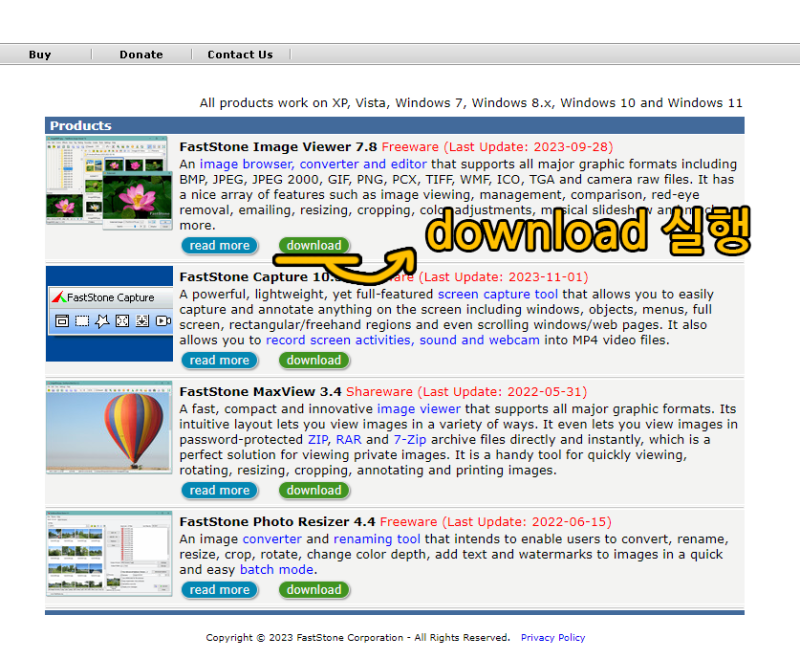
Task: Click the capture active window icon
Action: [x=62, y=321]
